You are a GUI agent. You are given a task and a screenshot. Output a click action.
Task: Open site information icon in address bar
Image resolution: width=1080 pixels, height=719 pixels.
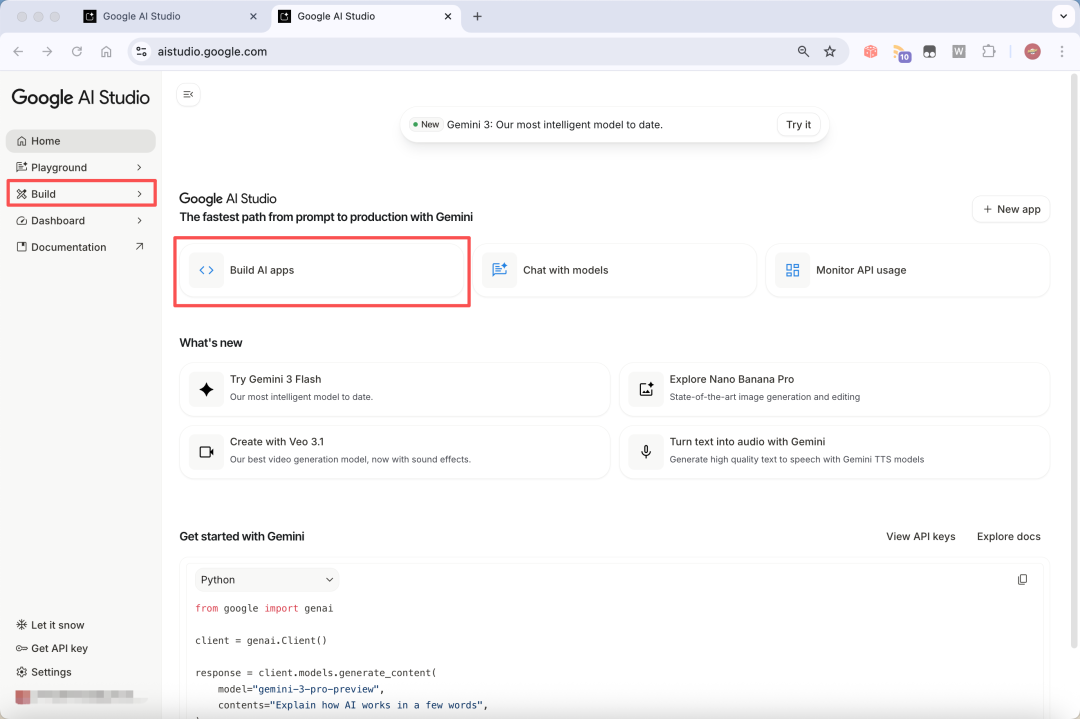pyautogui.click(x=141, y=52)
